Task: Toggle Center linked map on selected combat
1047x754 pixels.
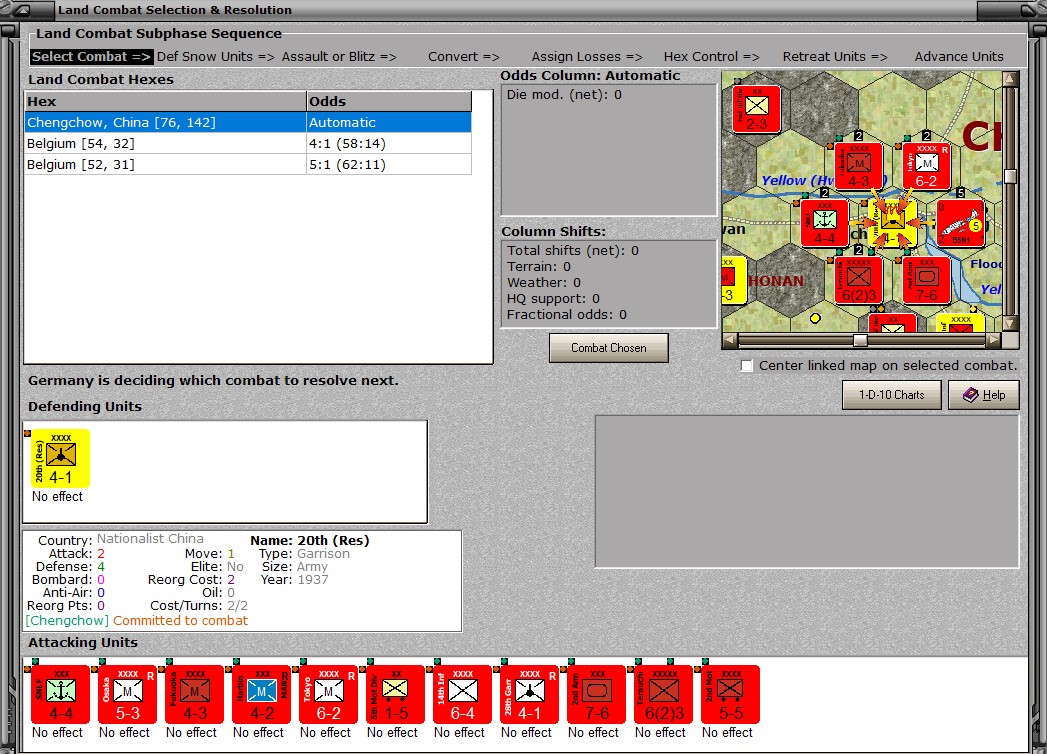Action: pyautogui.click(x=747, y=366)
